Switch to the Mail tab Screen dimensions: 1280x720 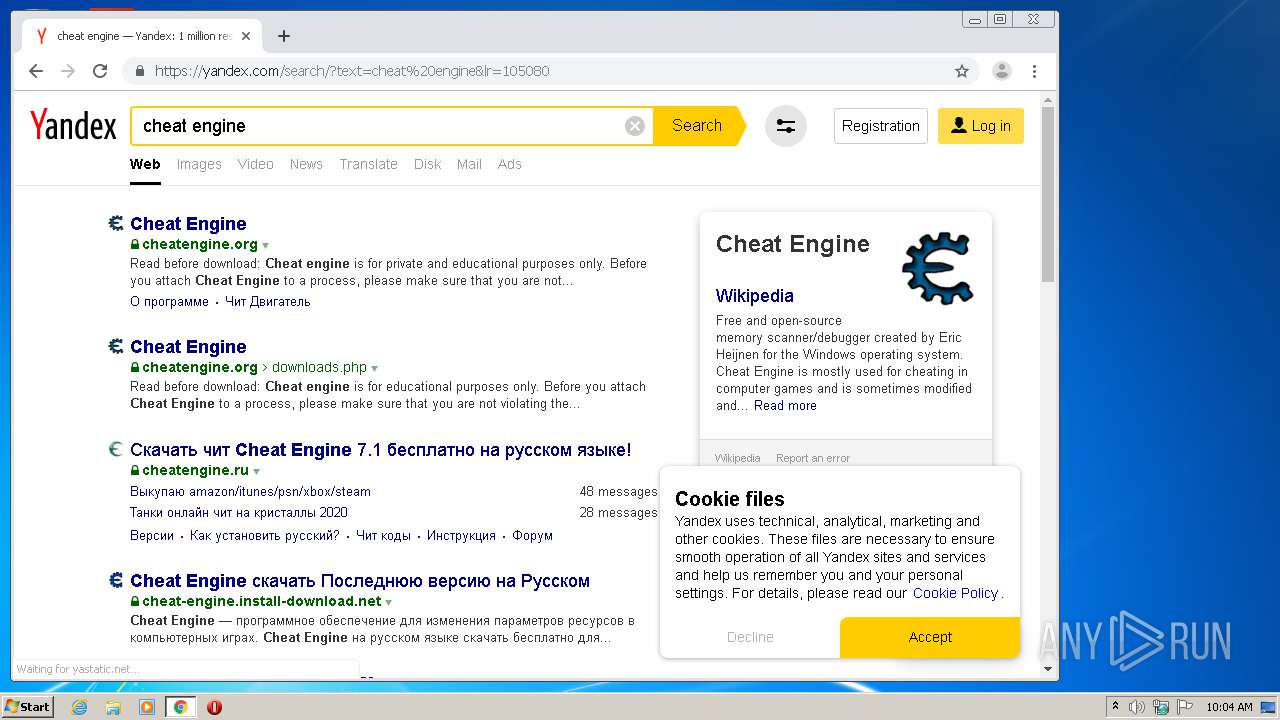pos(469,164)
